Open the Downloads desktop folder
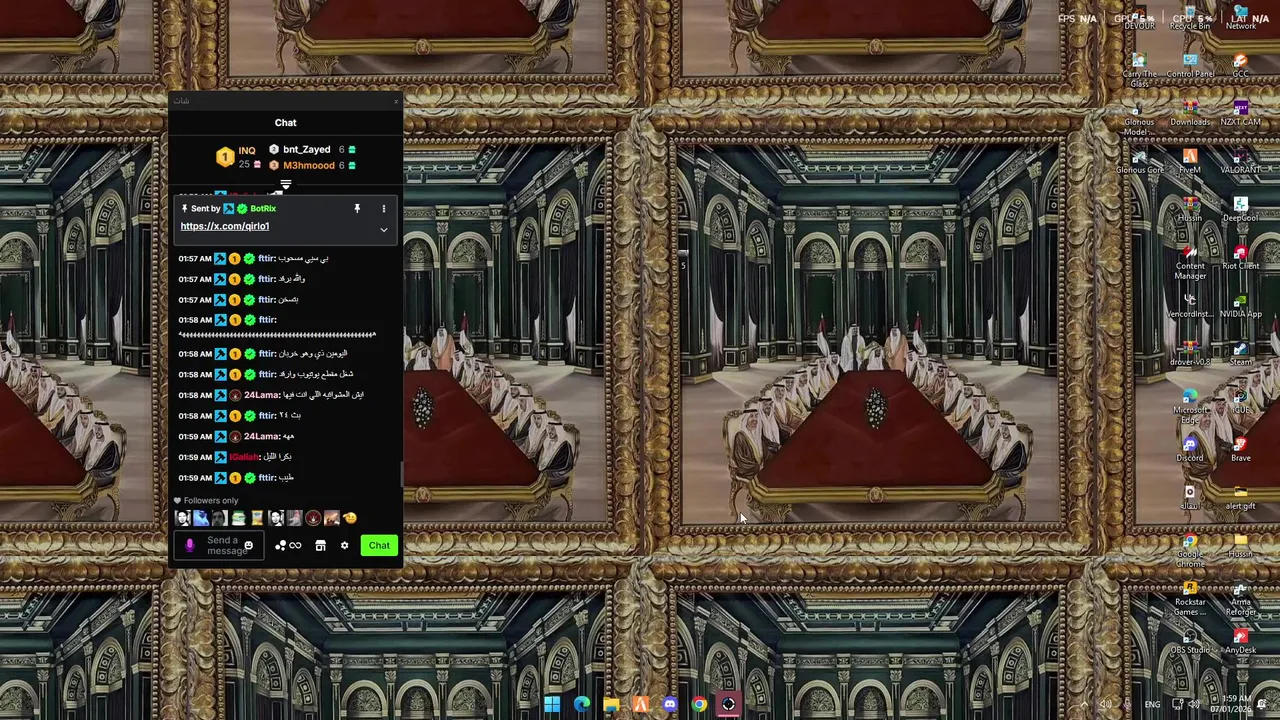Viewport: 1280px width, 720px height. click(1190, 113)
